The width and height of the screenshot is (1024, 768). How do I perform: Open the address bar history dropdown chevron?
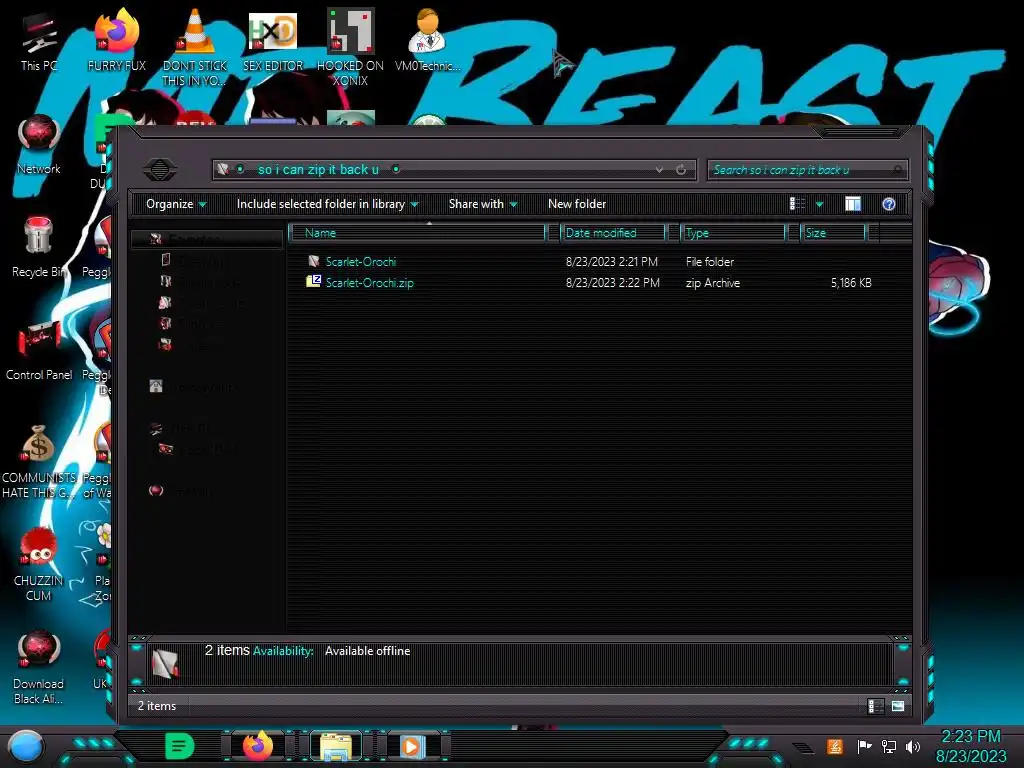tap(659, 170)
